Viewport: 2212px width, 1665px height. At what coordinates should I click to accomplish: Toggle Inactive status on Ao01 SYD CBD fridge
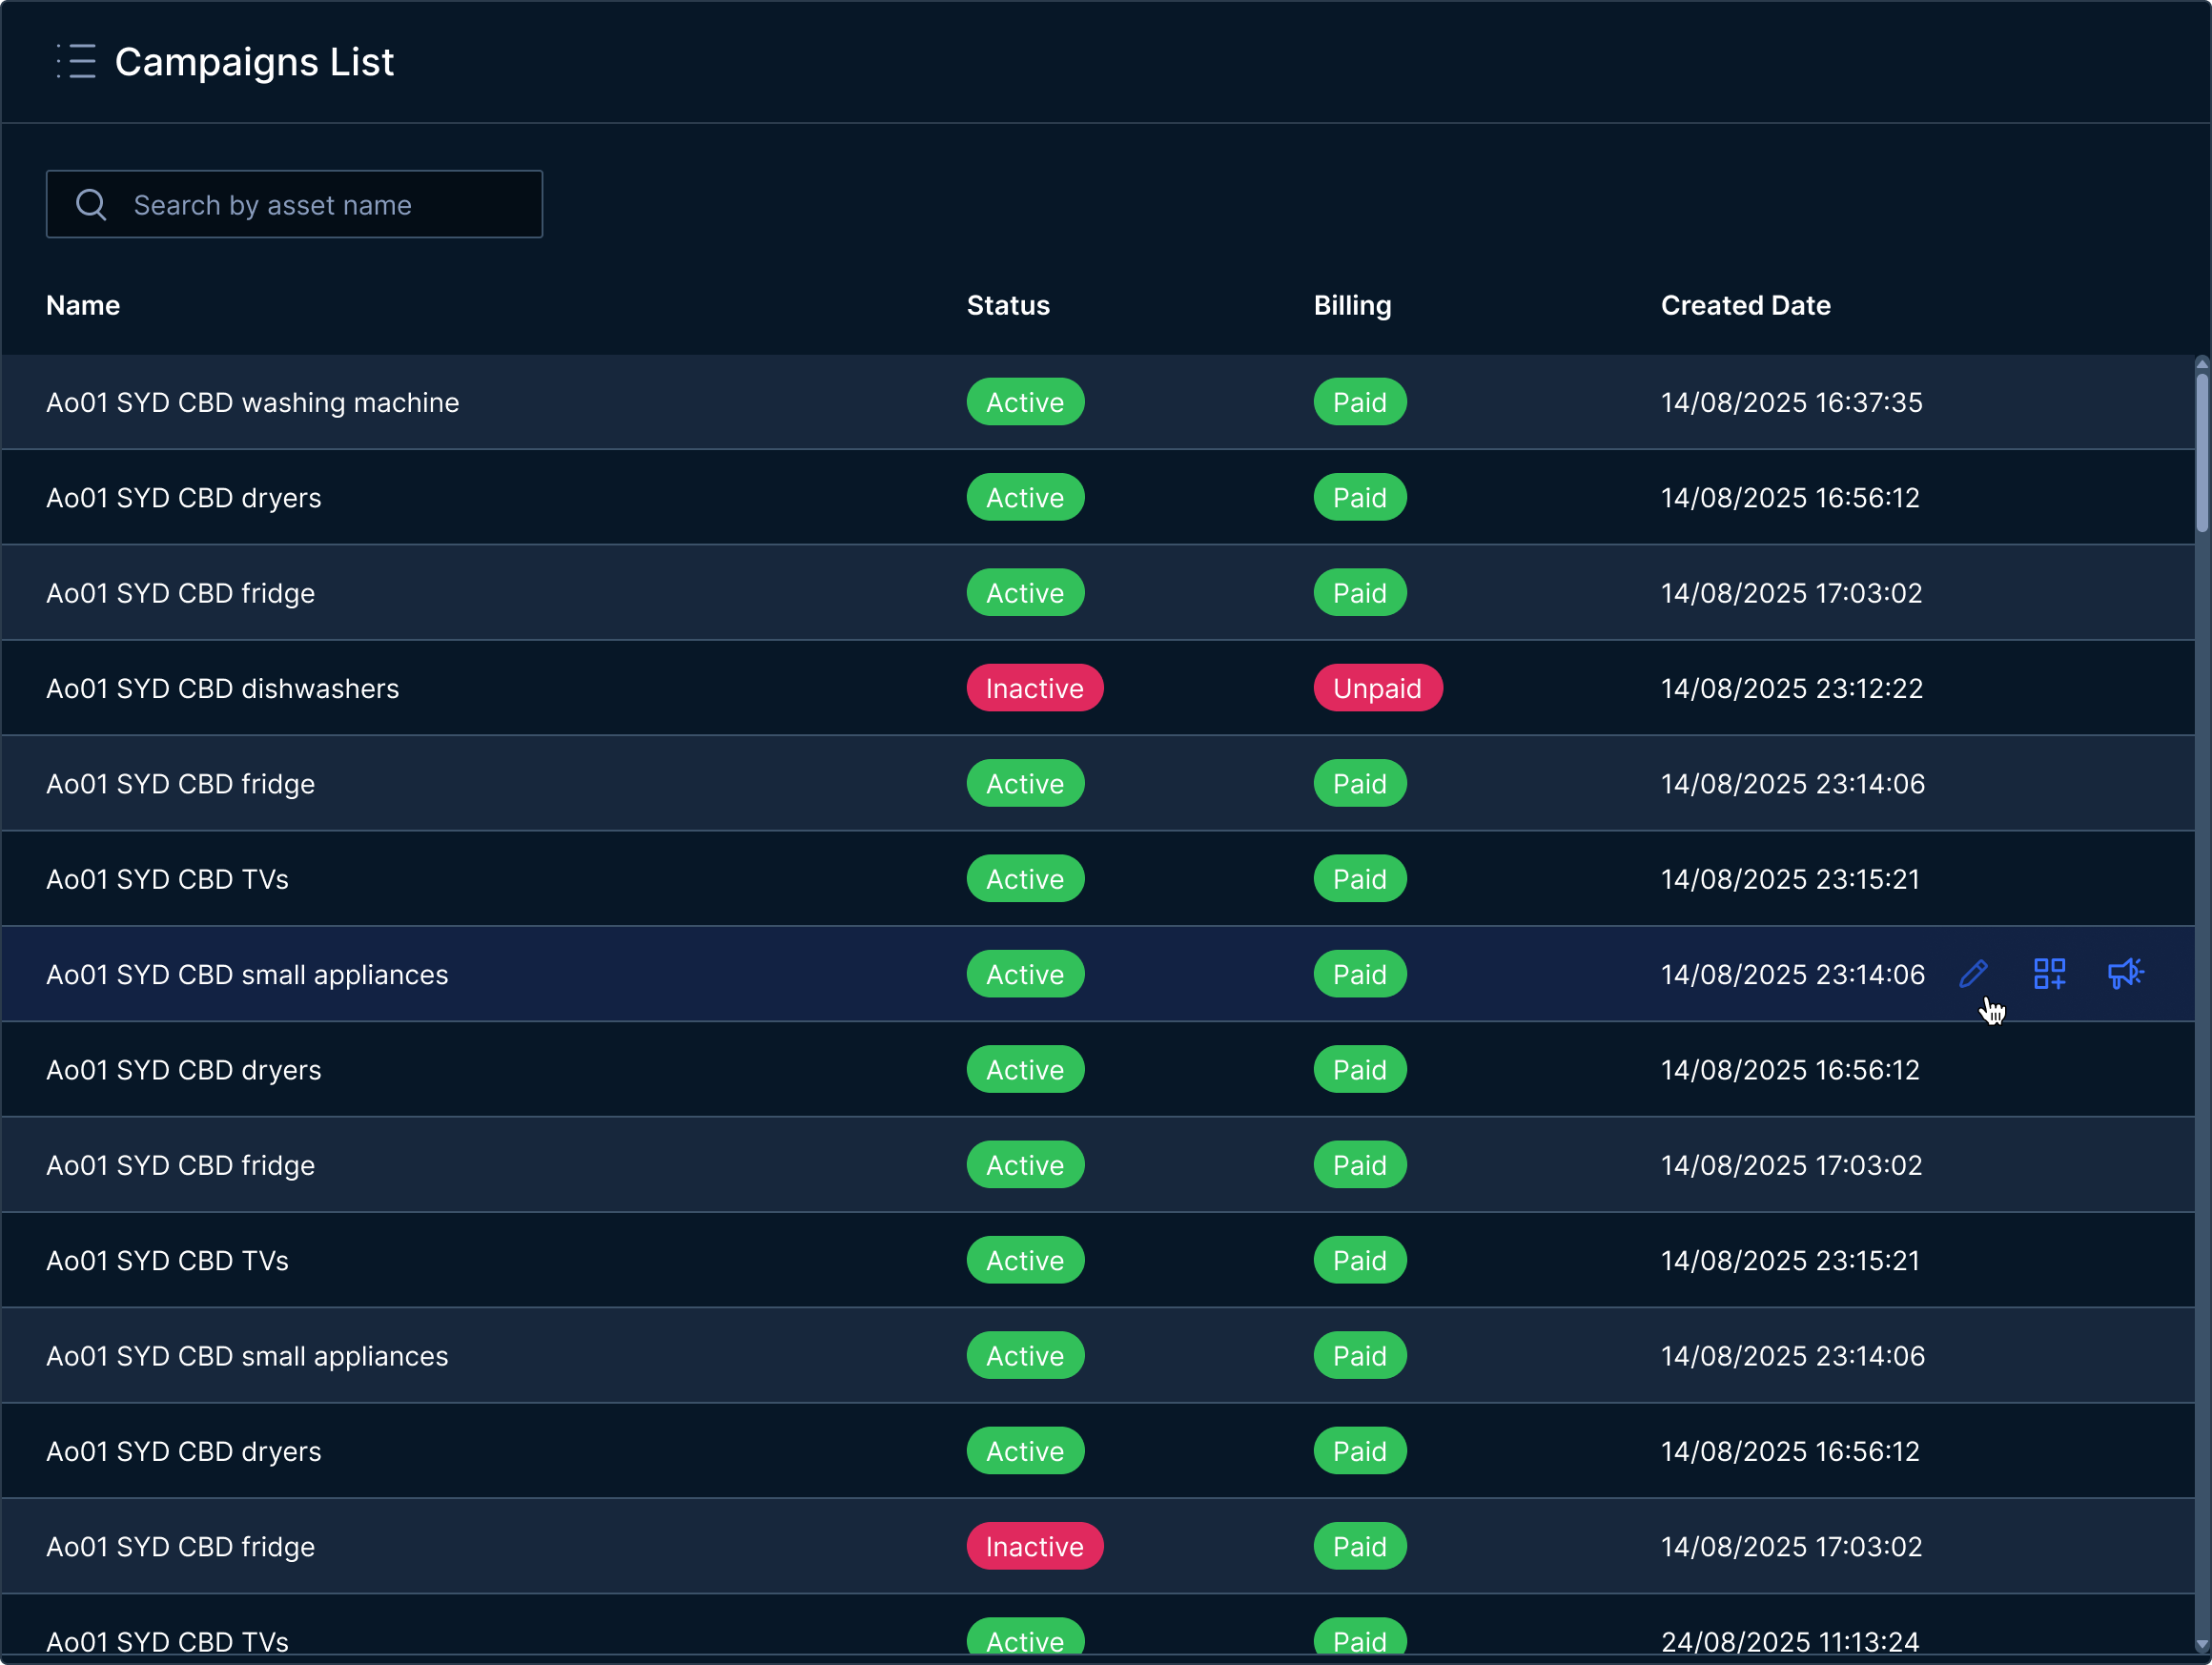(x=1035, y=1546)
